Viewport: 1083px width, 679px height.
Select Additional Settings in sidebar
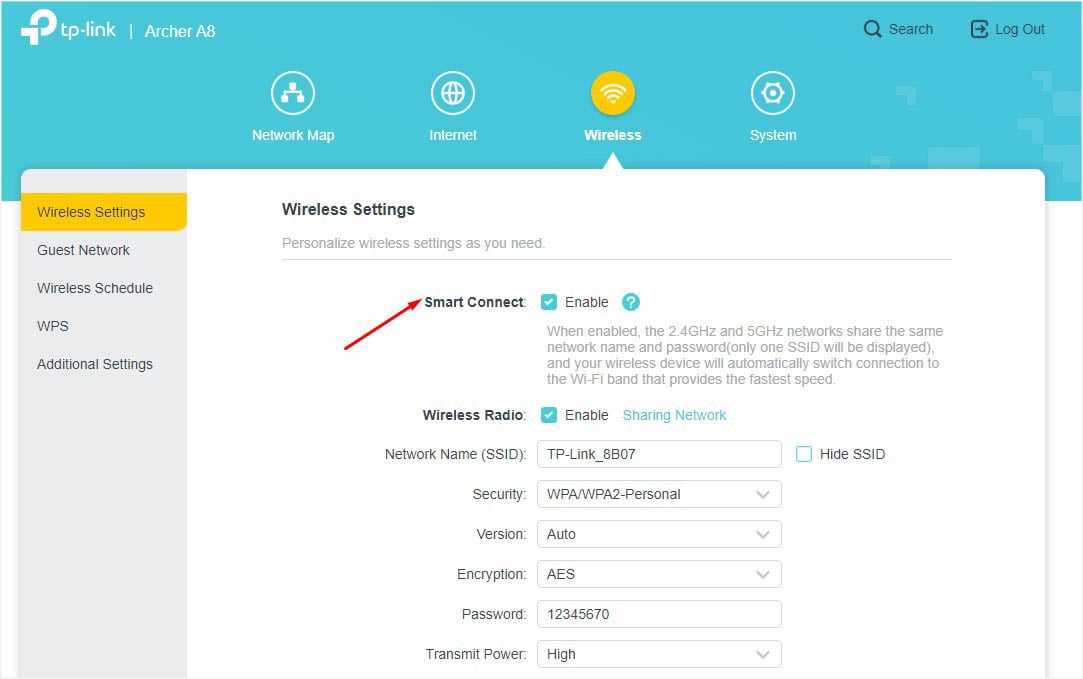click(x=95, y=364)
